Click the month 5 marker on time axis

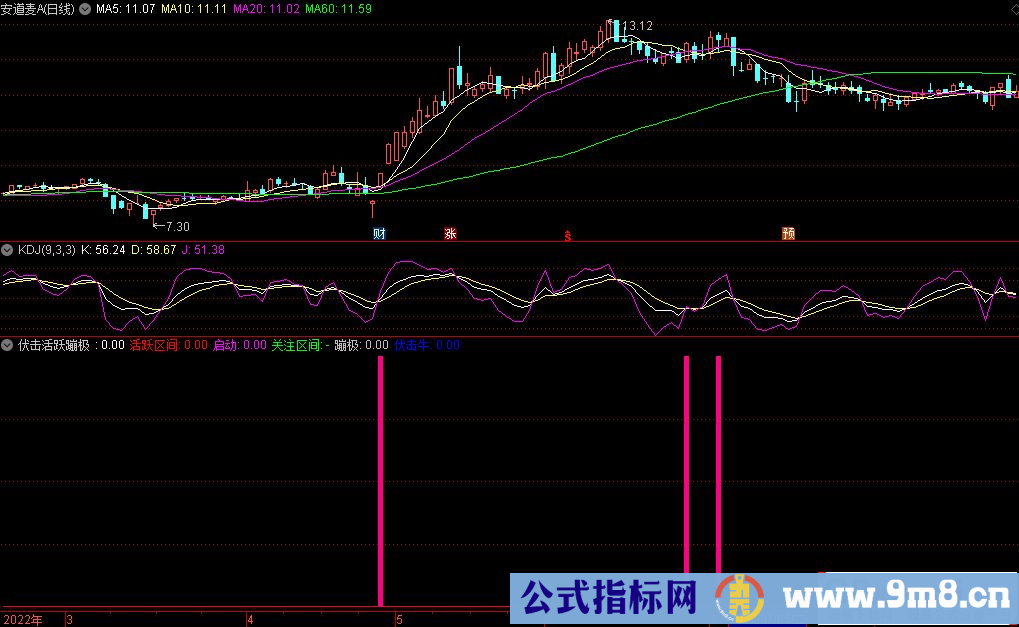(400, 620)
